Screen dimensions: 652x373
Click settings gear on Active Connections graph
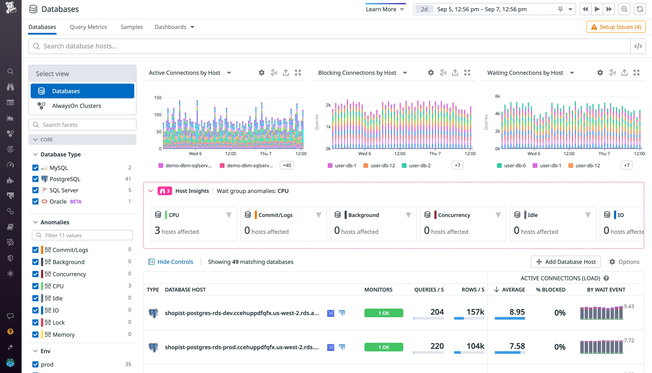[x=262, y=73]
